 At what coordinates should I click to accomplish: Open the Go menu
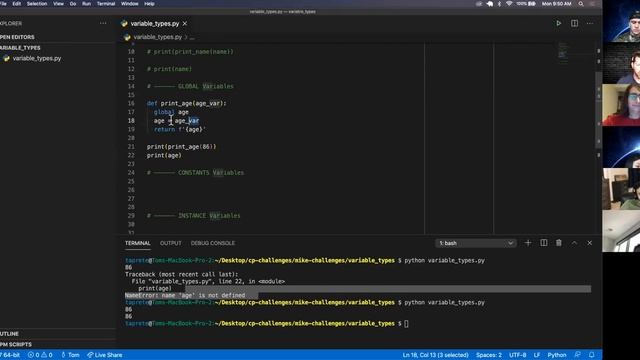[73, 4]
